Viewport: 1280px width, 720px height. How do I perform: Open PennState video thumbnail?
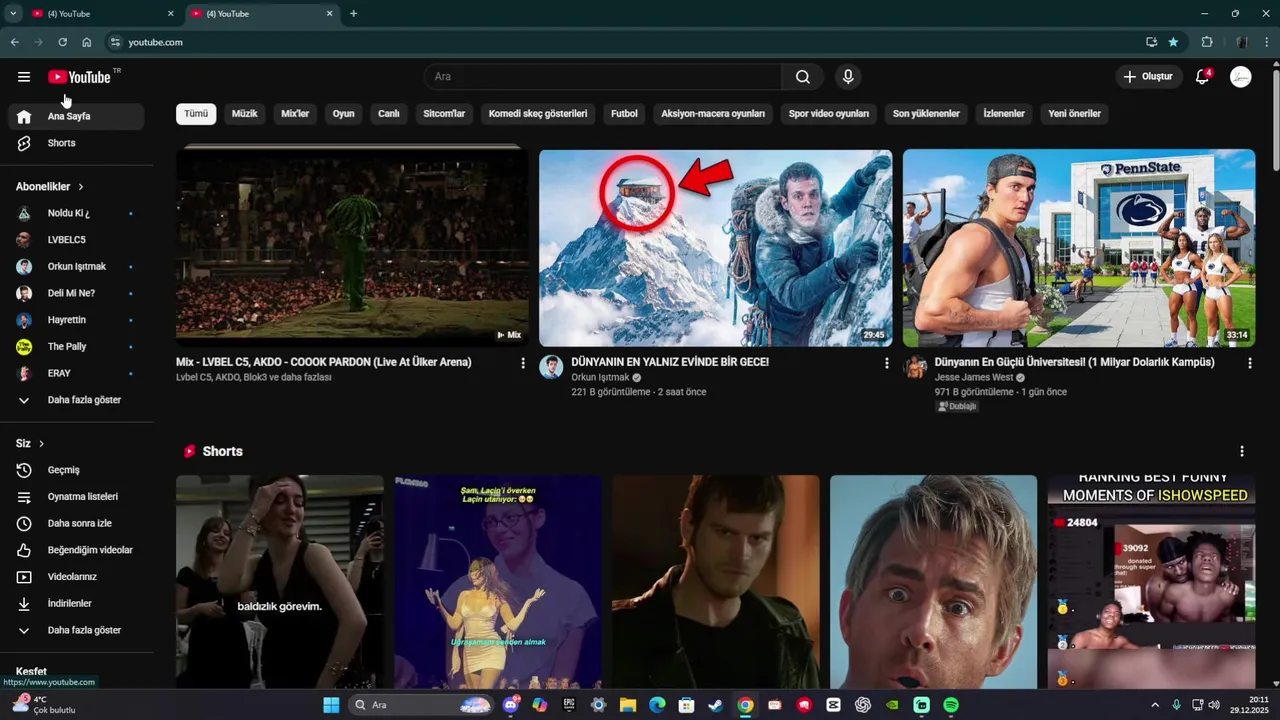tap(1079, 248)
